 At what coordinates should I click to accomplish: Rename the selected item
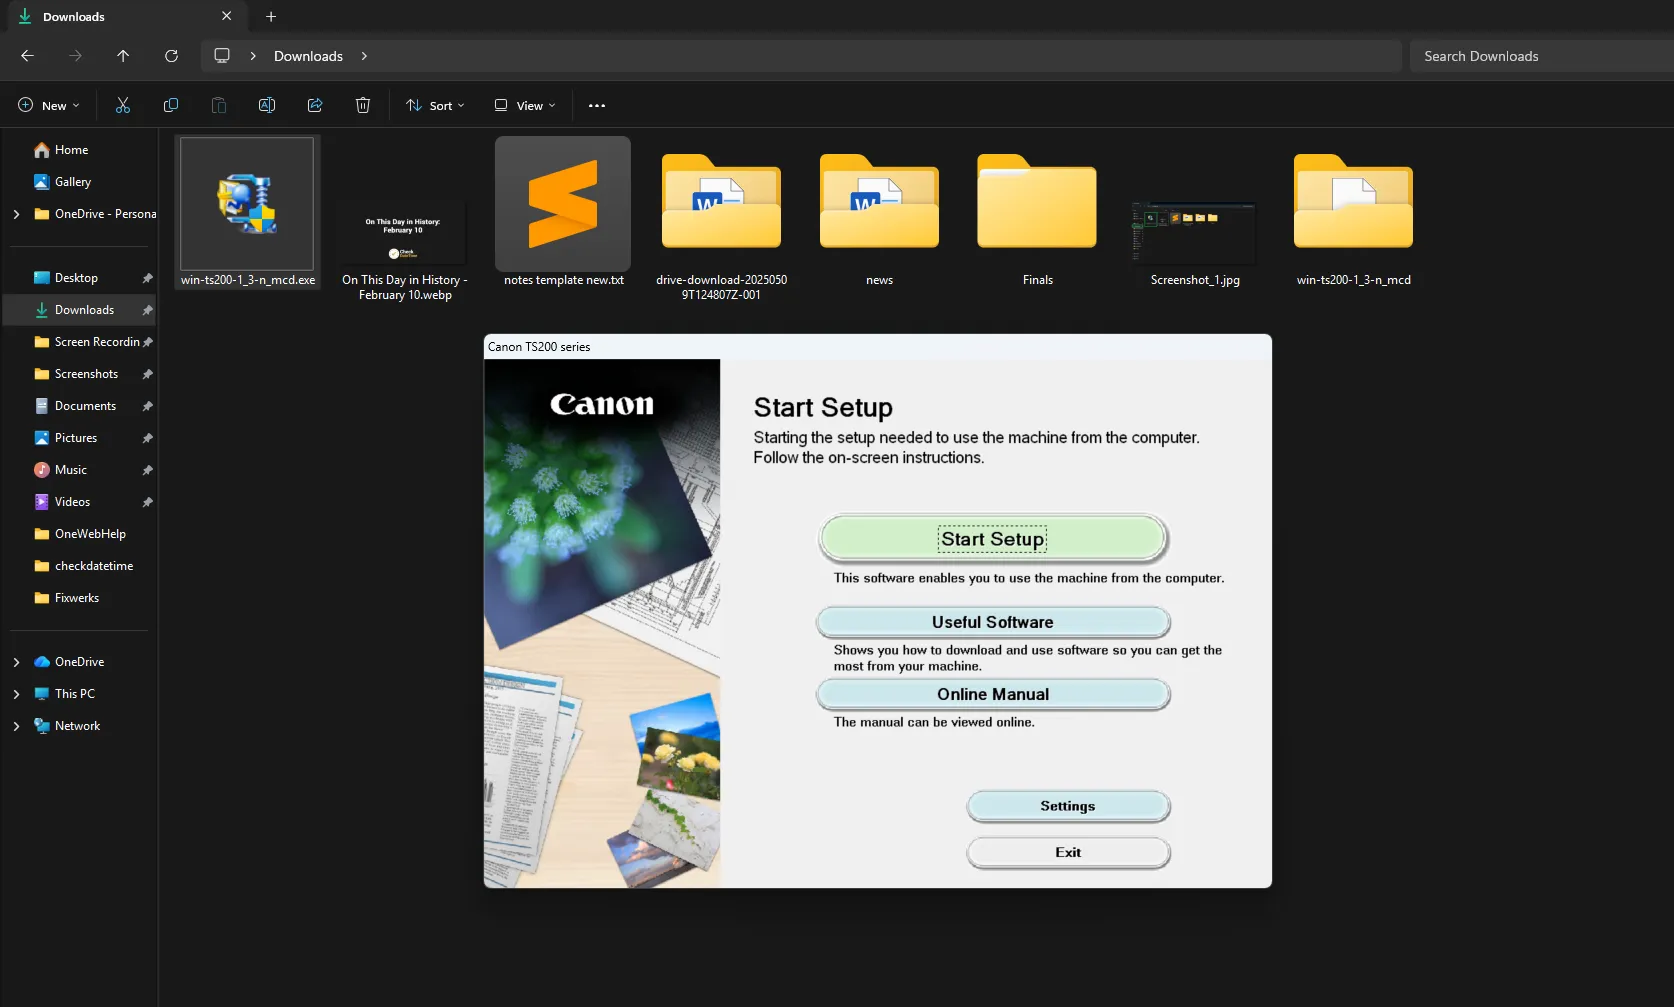coord(266,105)
